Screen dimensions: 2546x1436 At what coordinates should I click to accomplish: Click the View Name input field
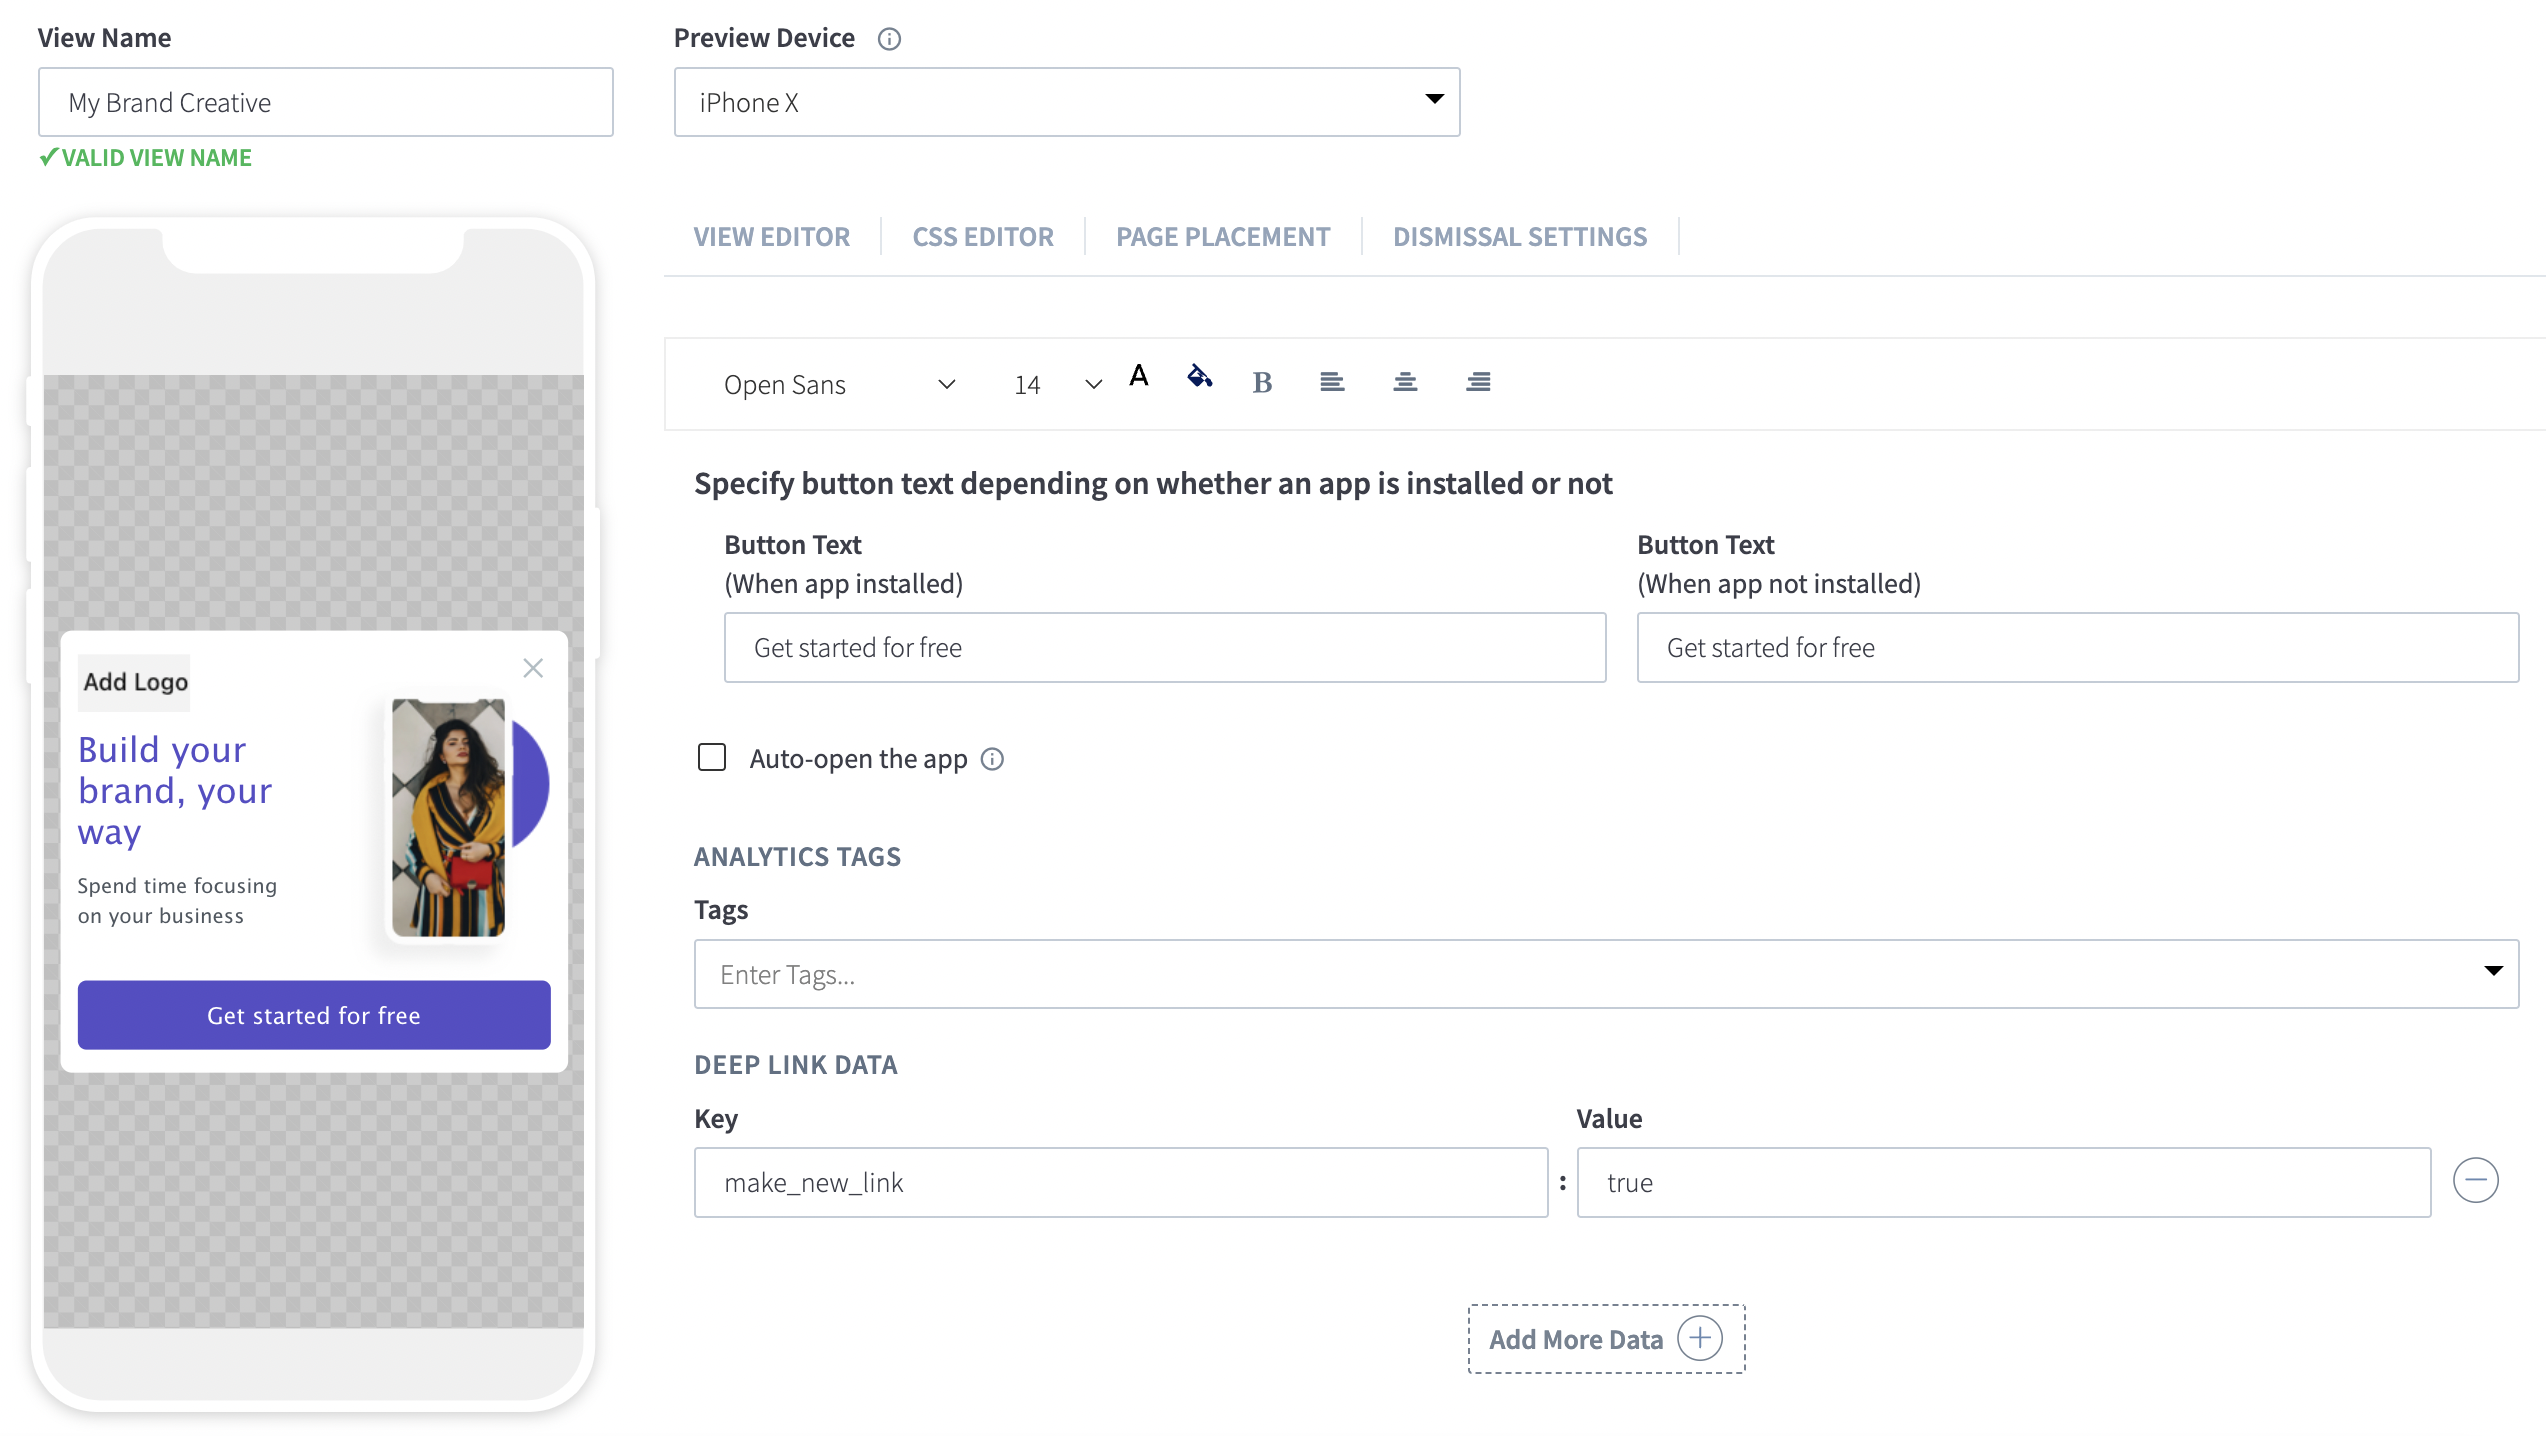(326, 102)
